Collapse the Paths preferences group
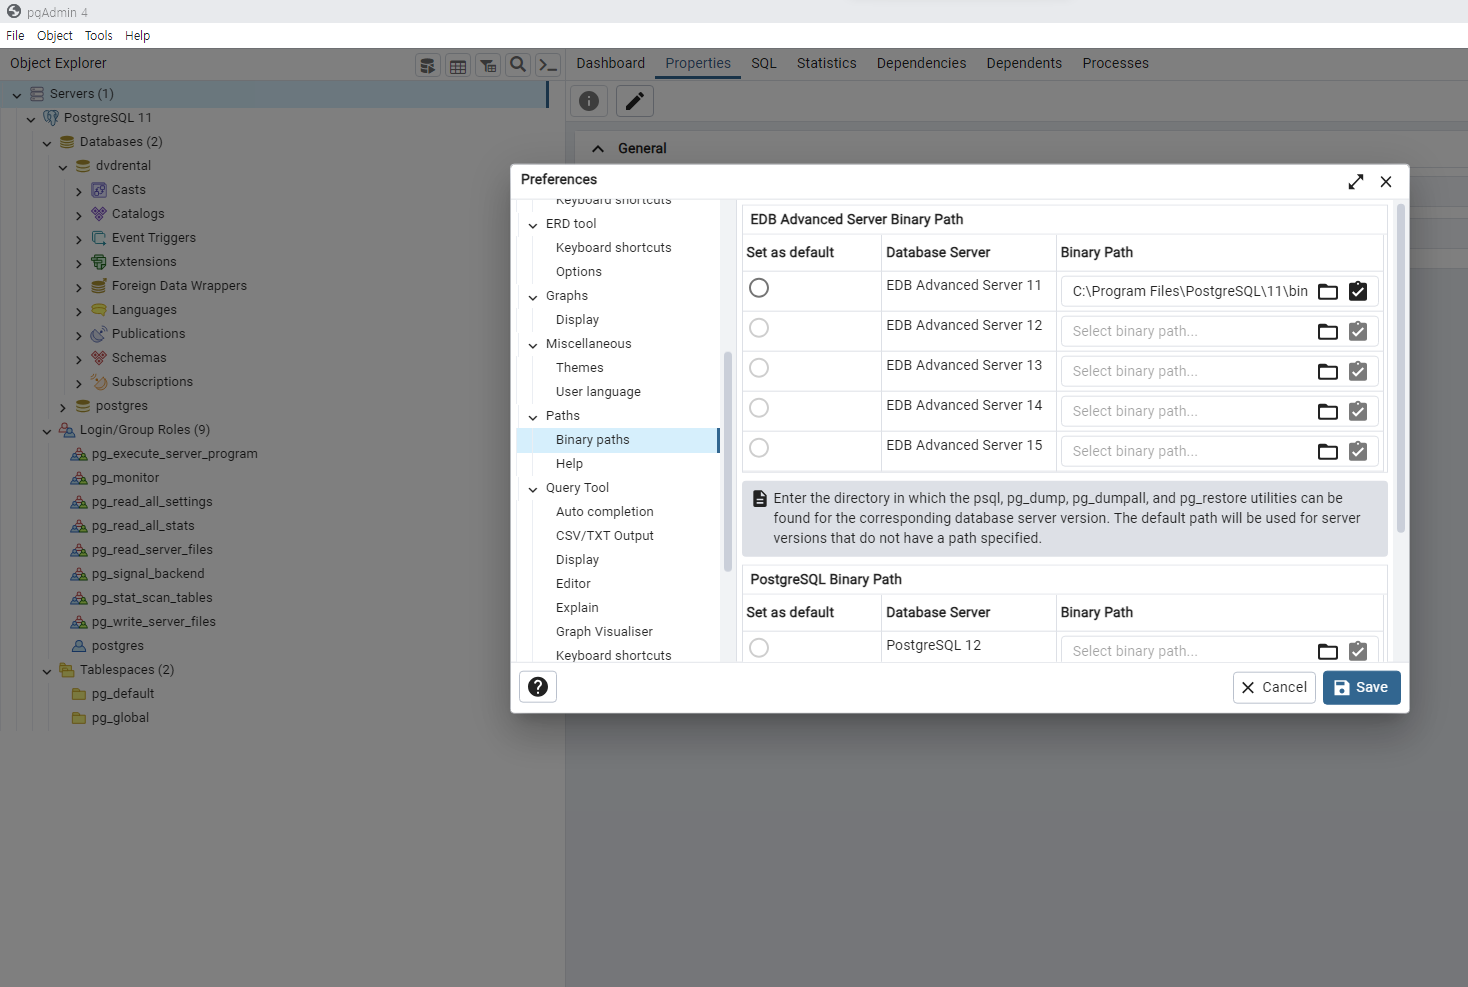 (533, 417)
